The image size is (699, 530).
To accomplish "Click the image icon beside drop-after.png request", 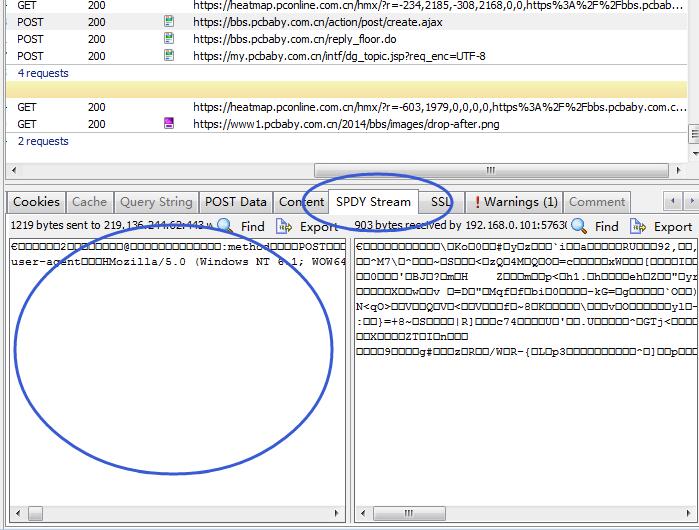I will tap(169, 124).
